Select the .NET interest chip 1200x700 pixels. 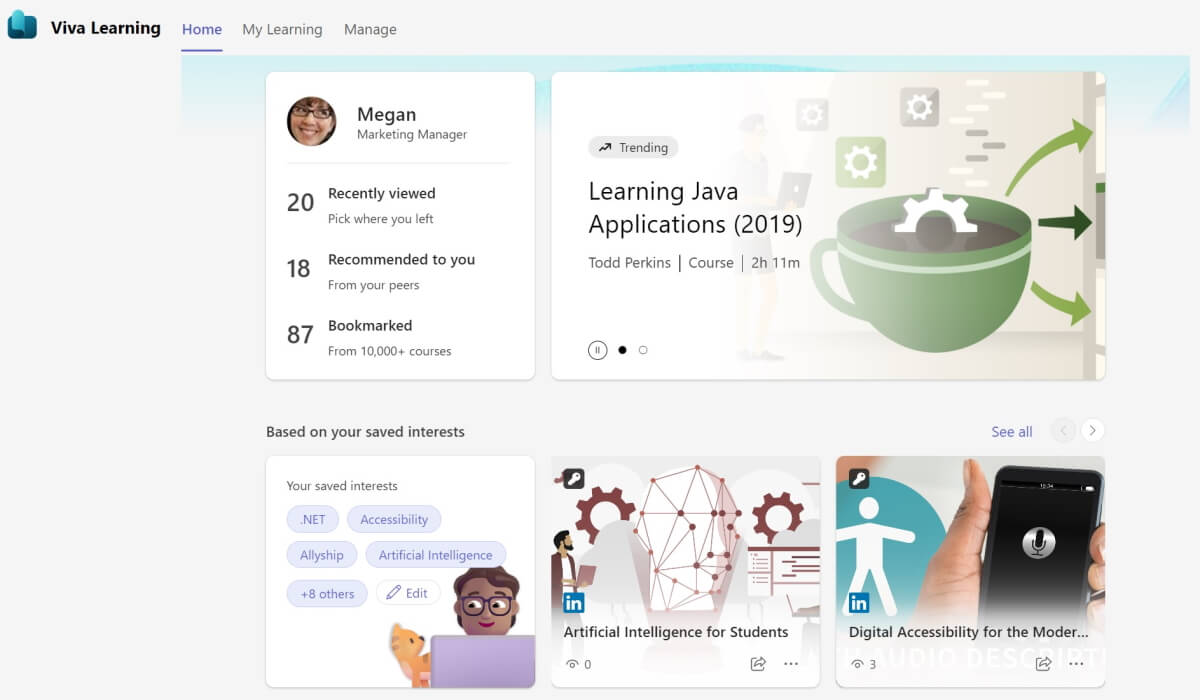coord(312,519)
